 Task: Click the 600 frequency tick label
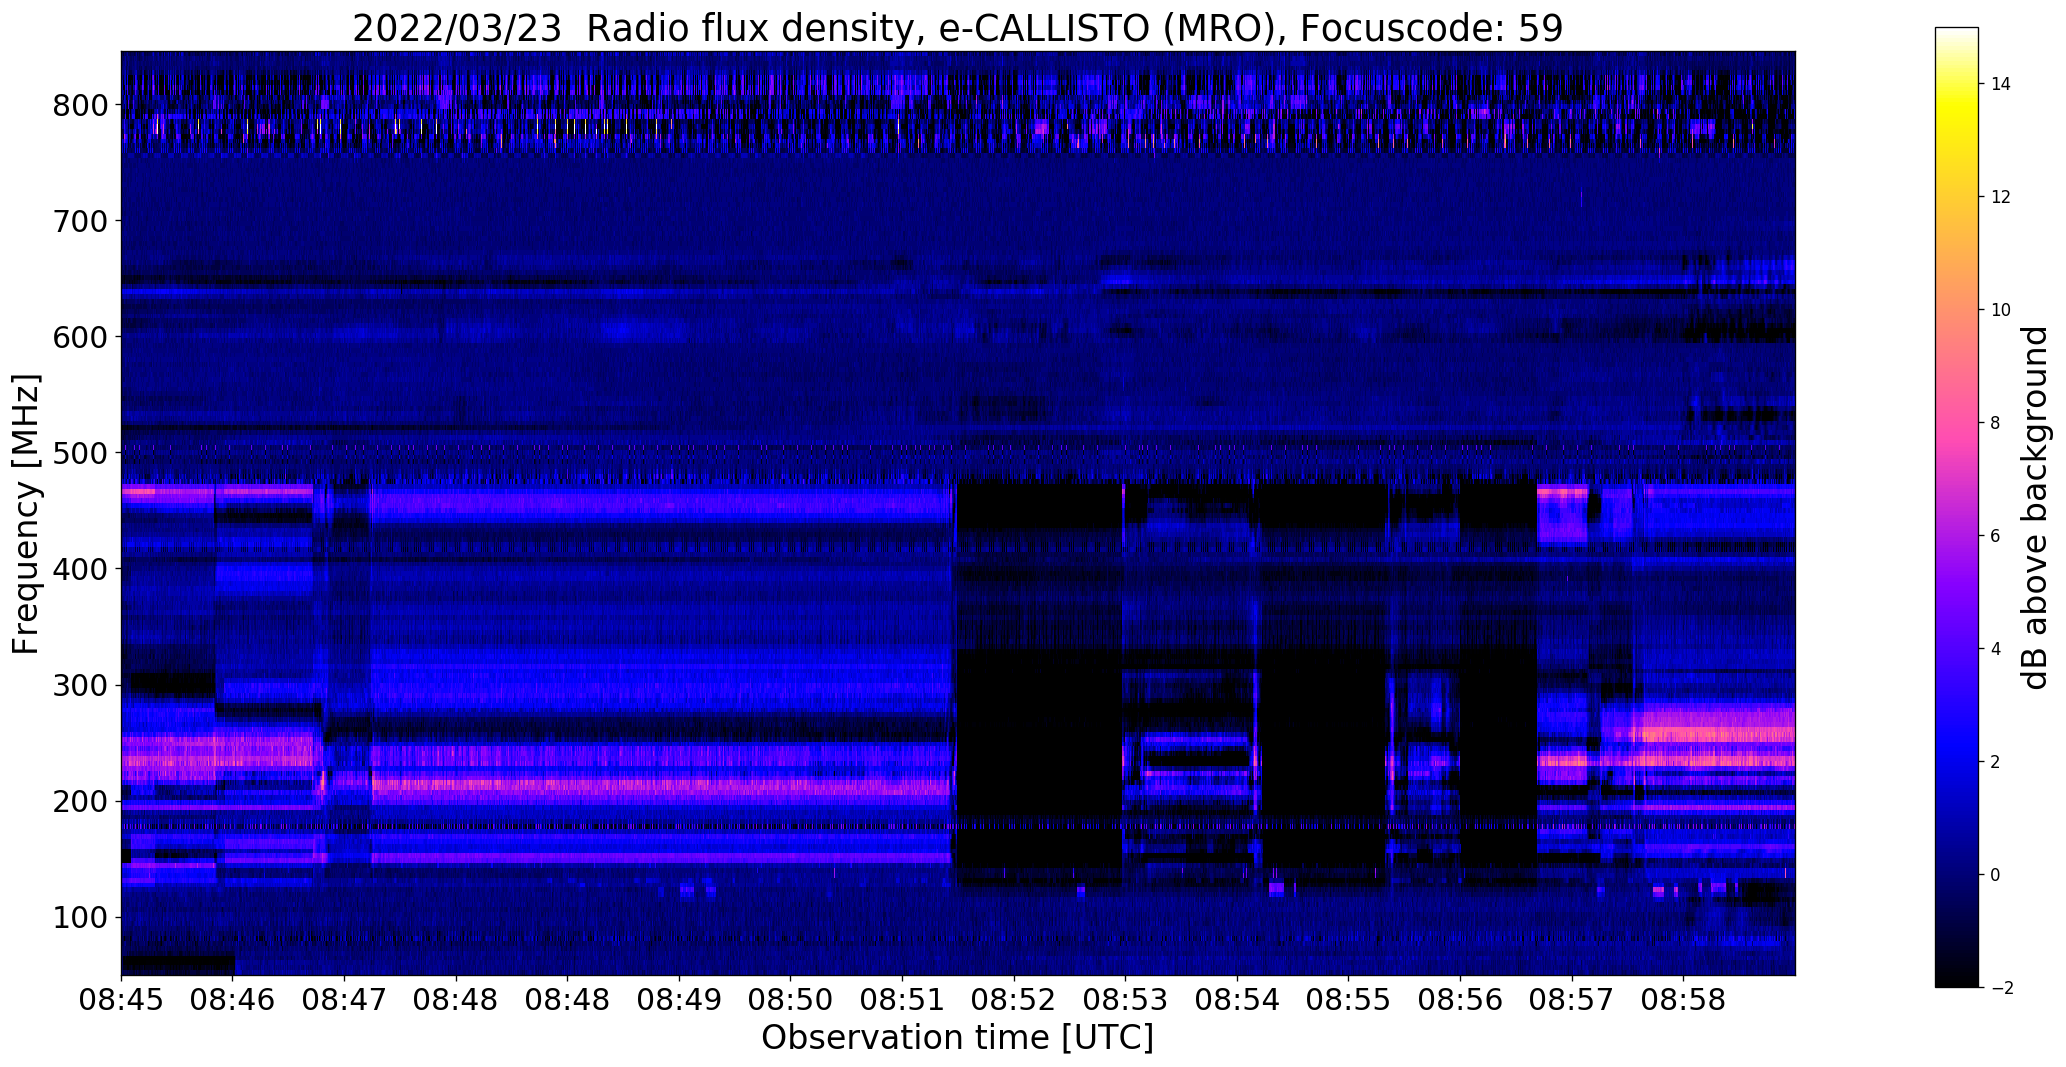pyautogui.click(x=80, y=337)
